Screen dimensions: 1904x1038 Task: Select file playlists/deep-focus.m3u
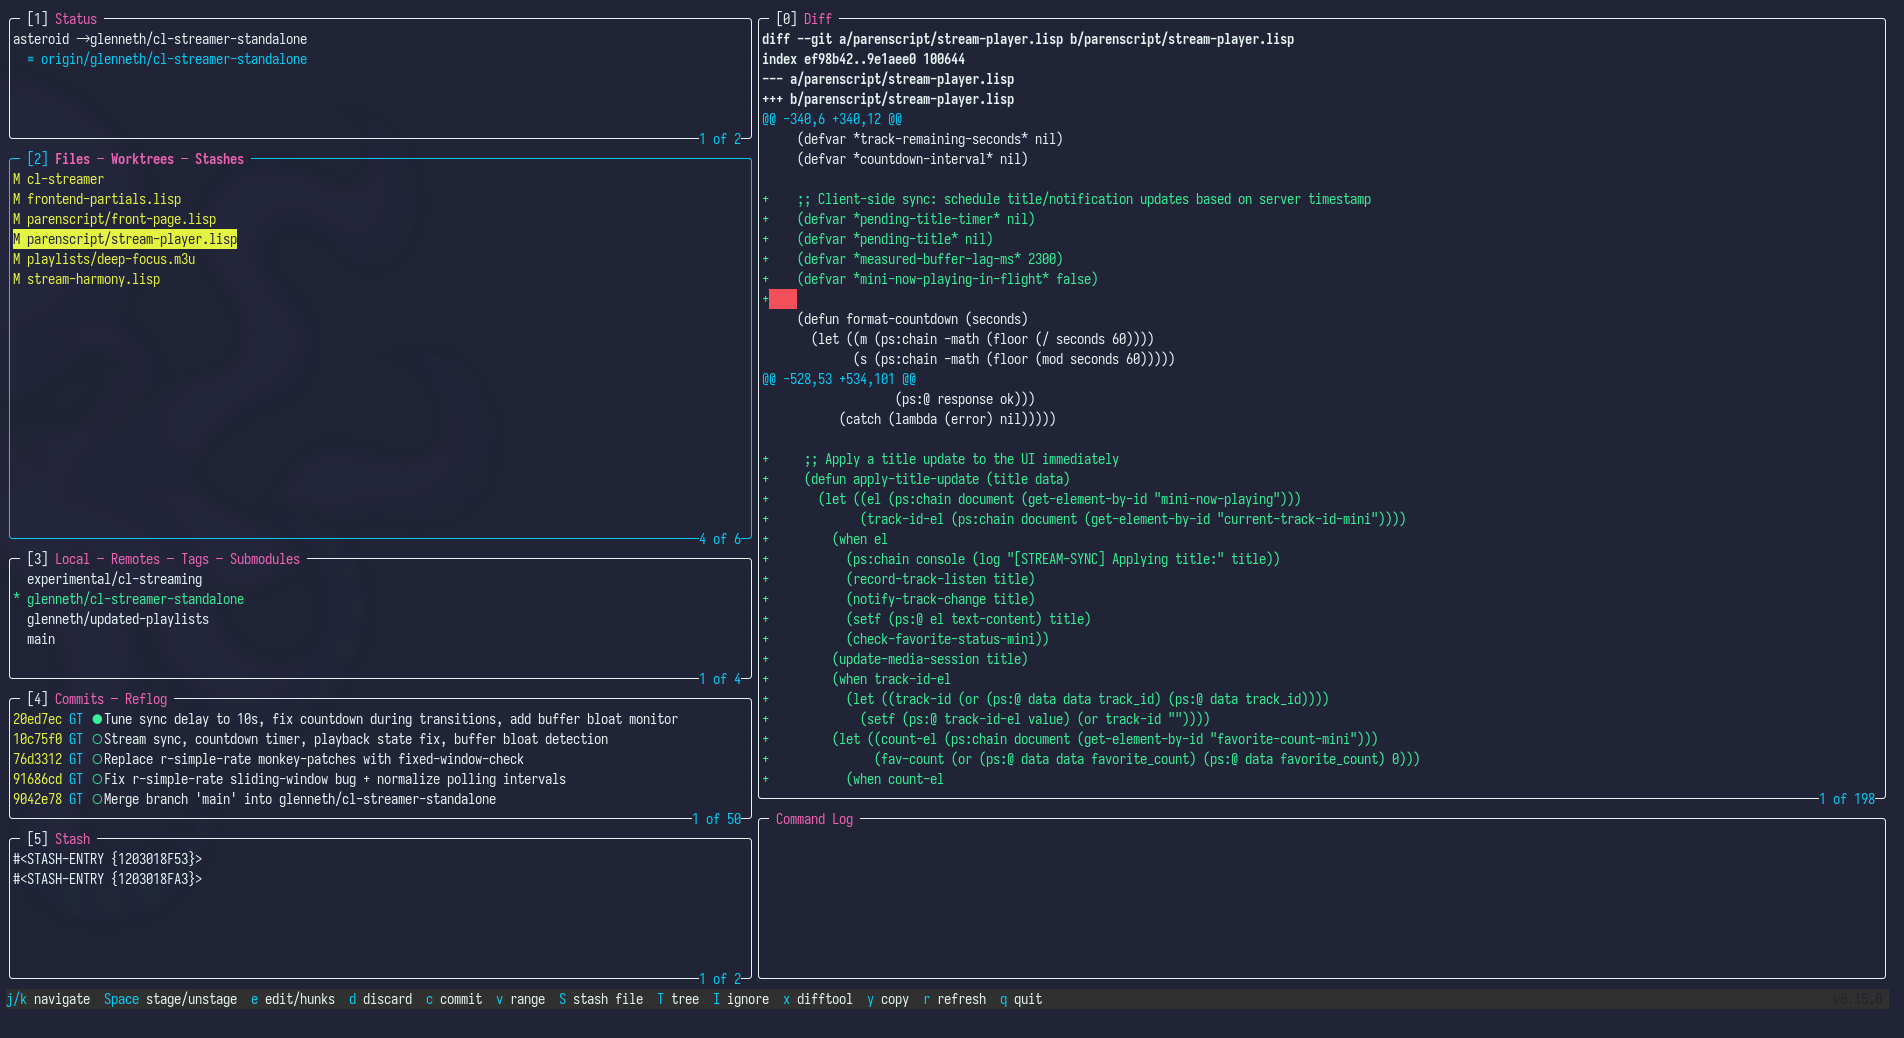tap(104, 259)
